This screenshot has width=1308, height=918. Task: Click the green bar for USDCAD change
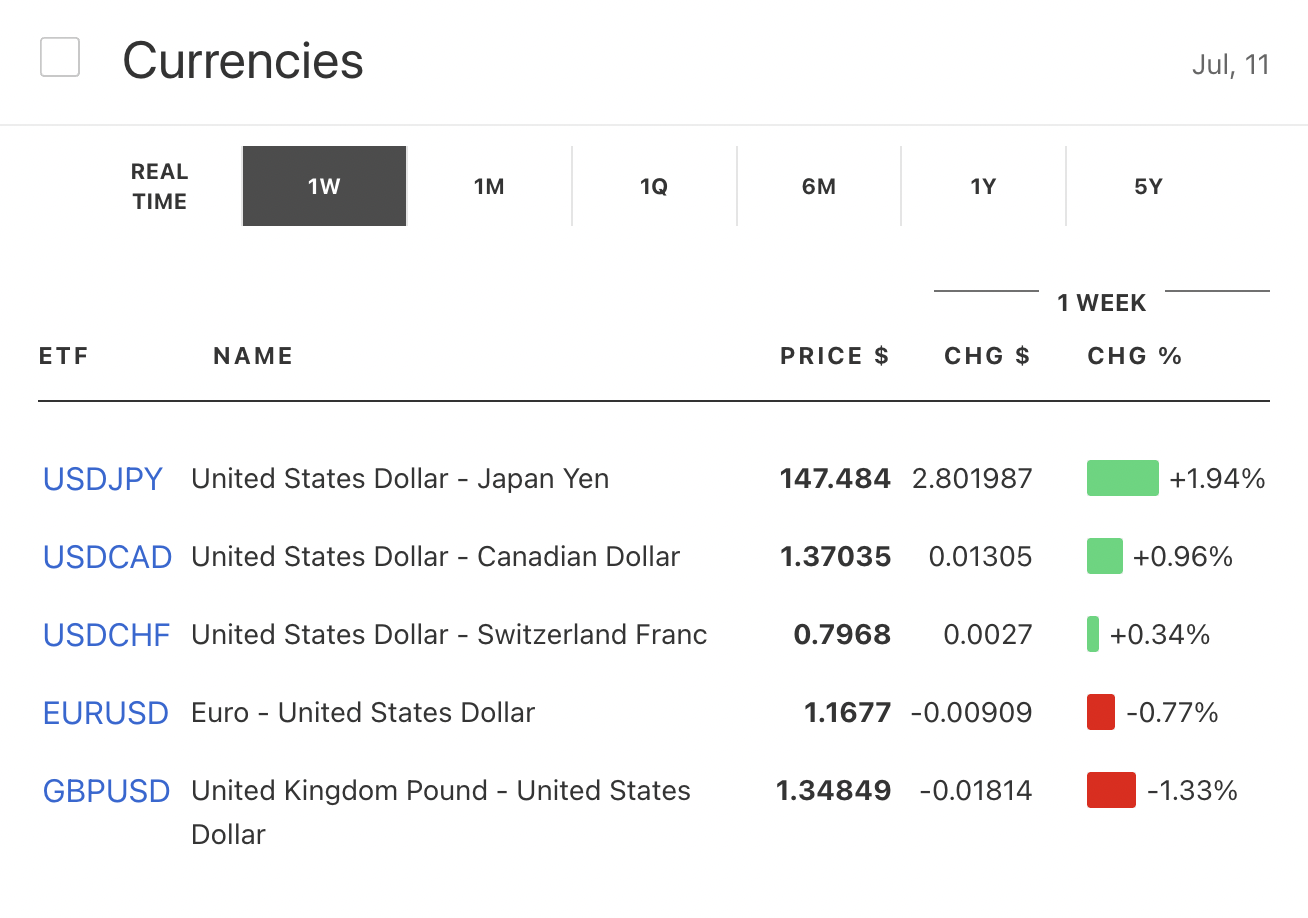[x=1105, y=556]
